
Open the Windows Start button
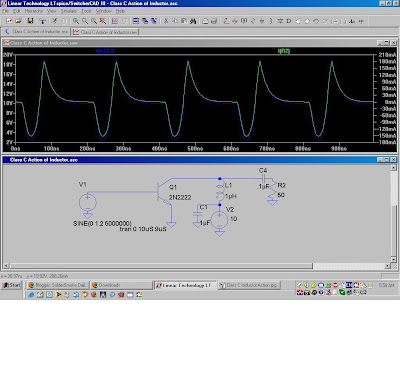(12, 285)
